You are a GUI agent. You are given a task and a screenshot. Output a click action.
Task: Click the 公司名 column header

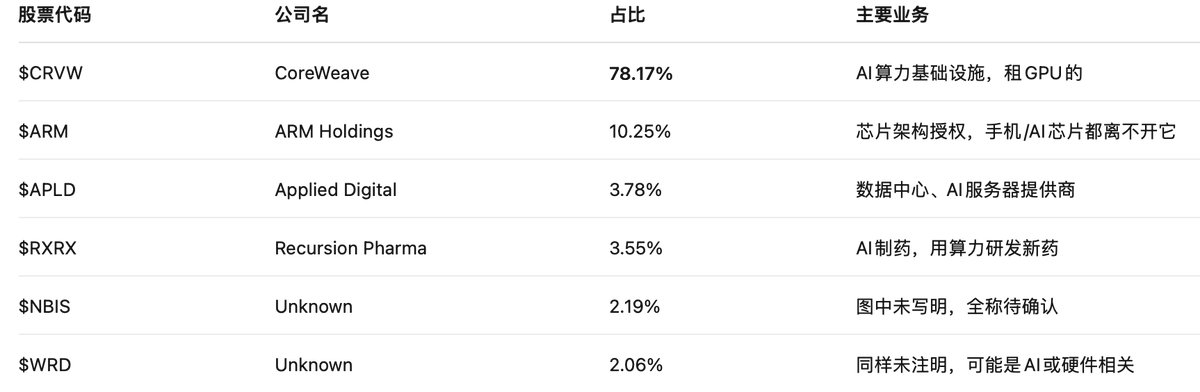coord(302,17)
